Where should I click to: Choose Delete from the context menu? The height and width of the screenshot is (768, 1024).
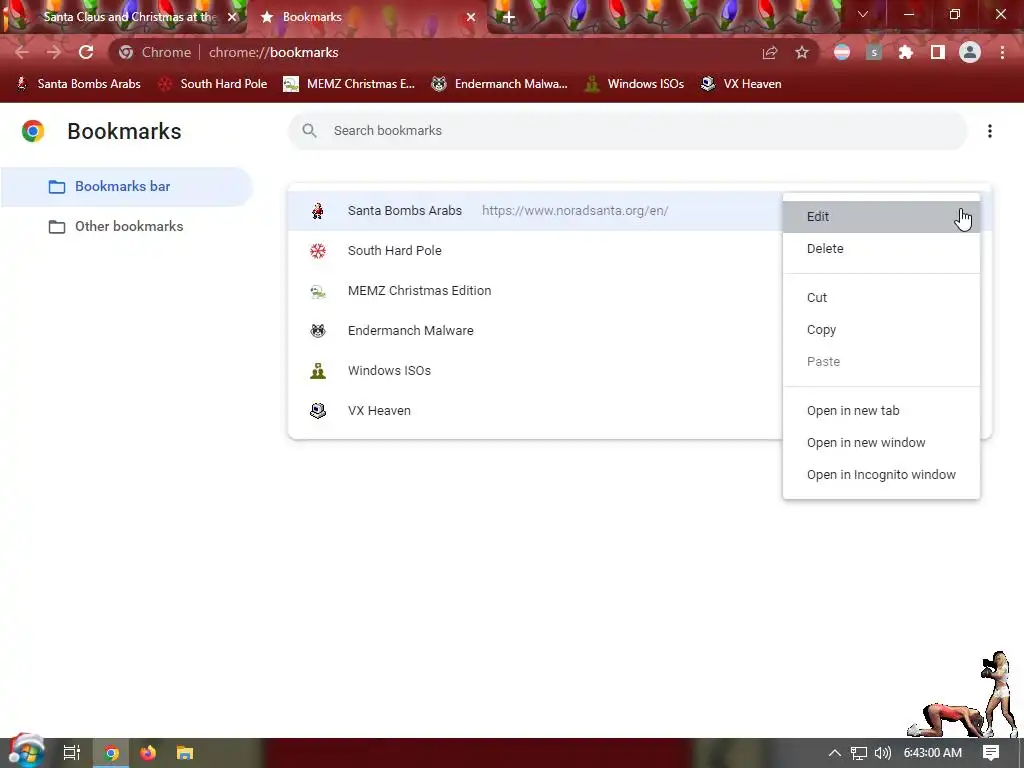882,249
